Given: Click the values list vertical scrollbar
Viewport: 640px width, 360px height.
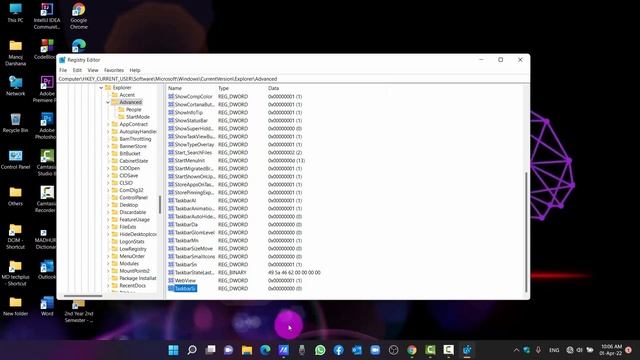Looking at the screenshot, I should [x=526, y=232].
